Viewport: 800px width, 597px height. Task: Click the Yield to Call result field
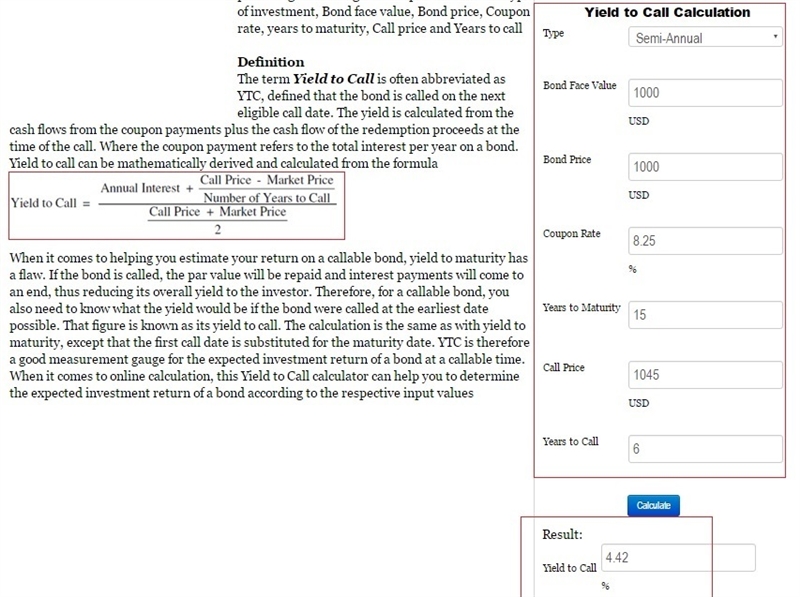(678, 558)
